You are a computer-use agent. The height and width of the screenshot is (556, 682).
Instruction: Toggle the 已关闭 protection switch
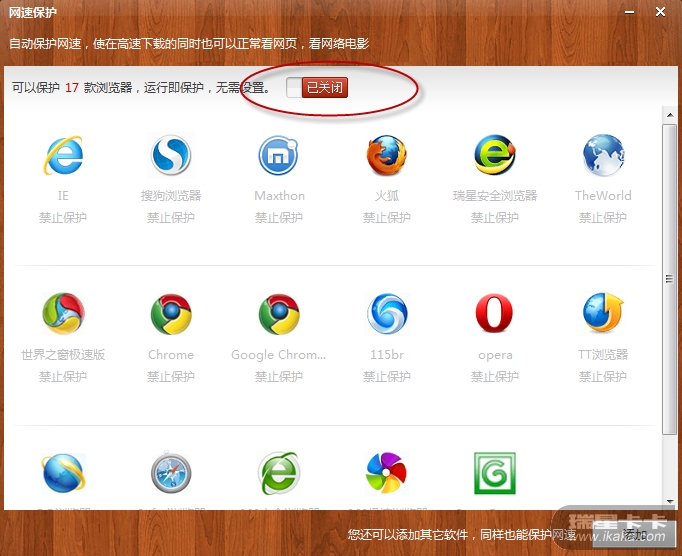point(317,87)
